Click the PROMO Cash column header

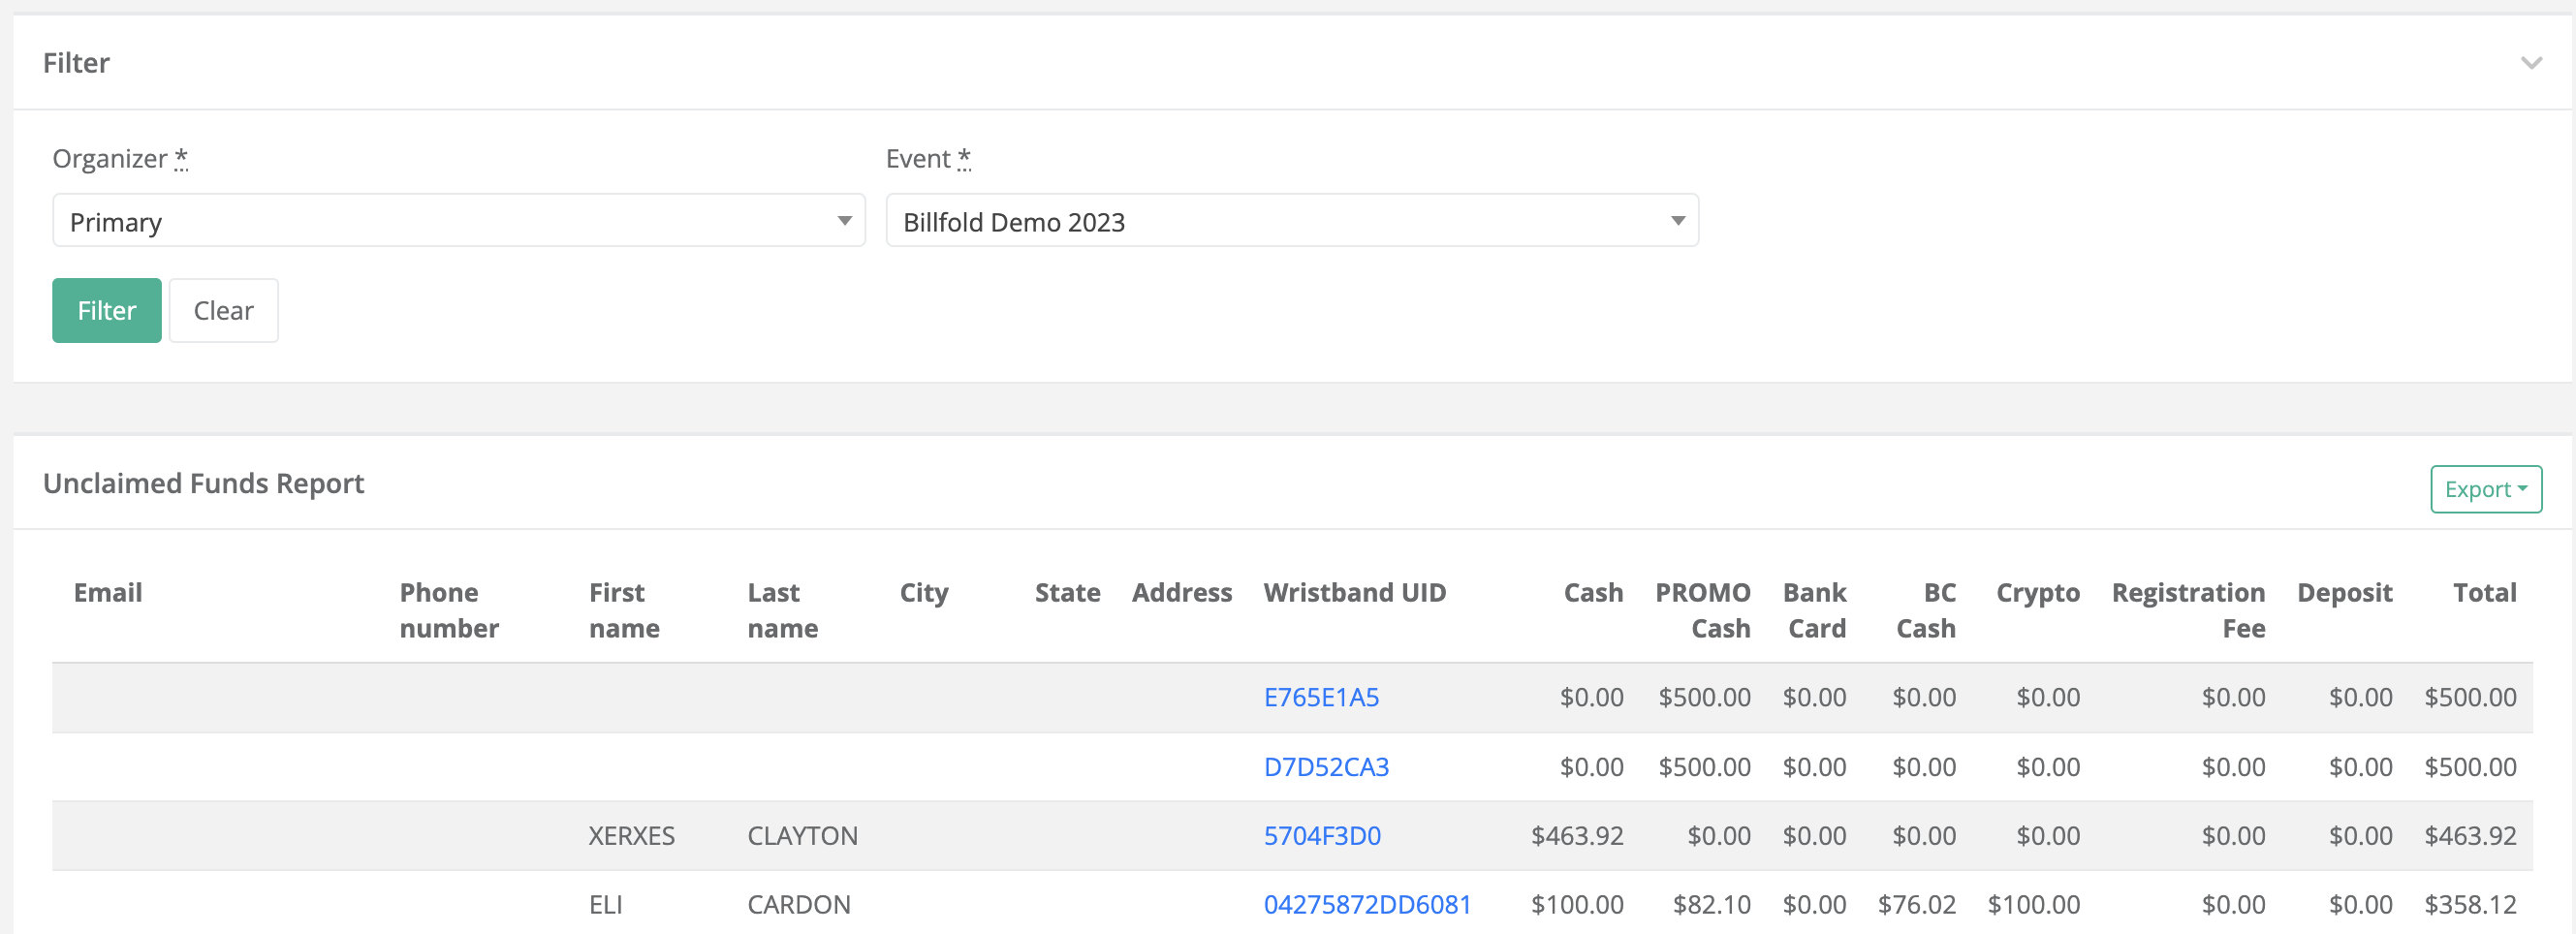1702,611
